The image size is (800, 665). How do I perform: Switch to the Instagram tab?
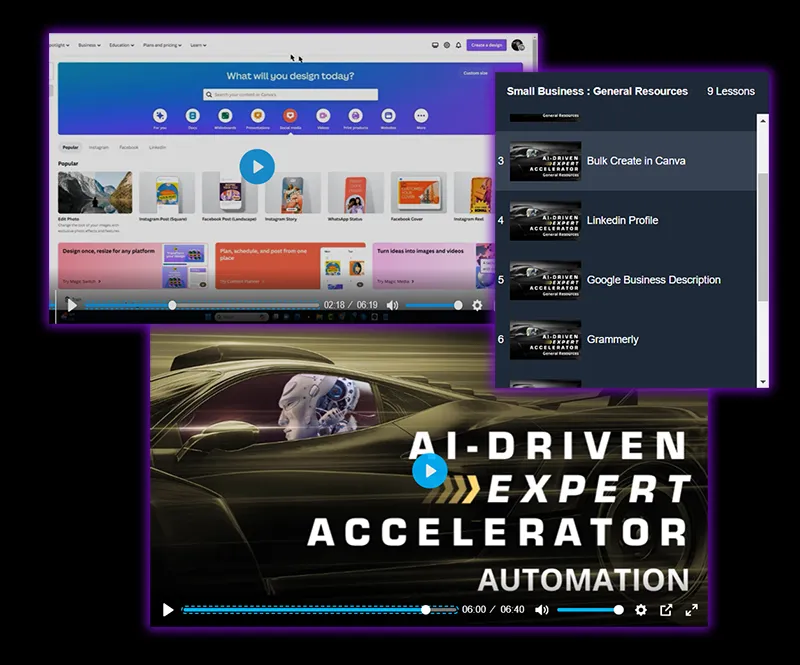pos(98,147)
